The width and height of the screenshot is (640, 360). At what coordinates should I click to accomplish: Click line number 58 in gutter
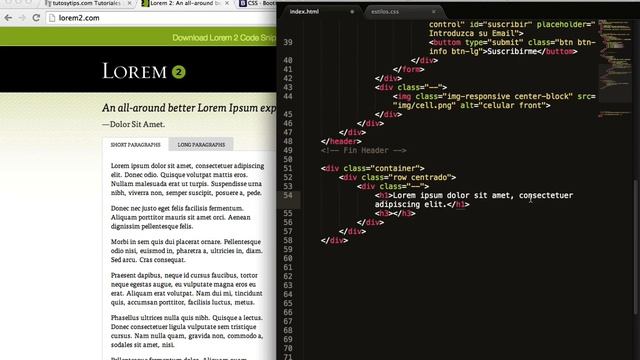[x=288, y=240]
